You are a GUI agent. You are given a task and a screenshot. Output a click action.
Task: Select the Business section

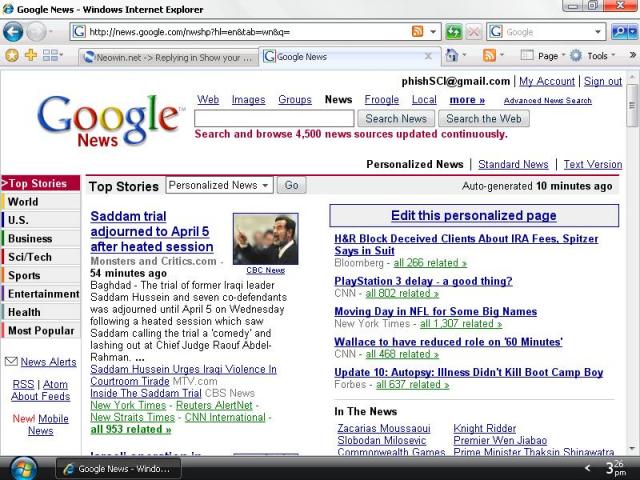(40, 238)
